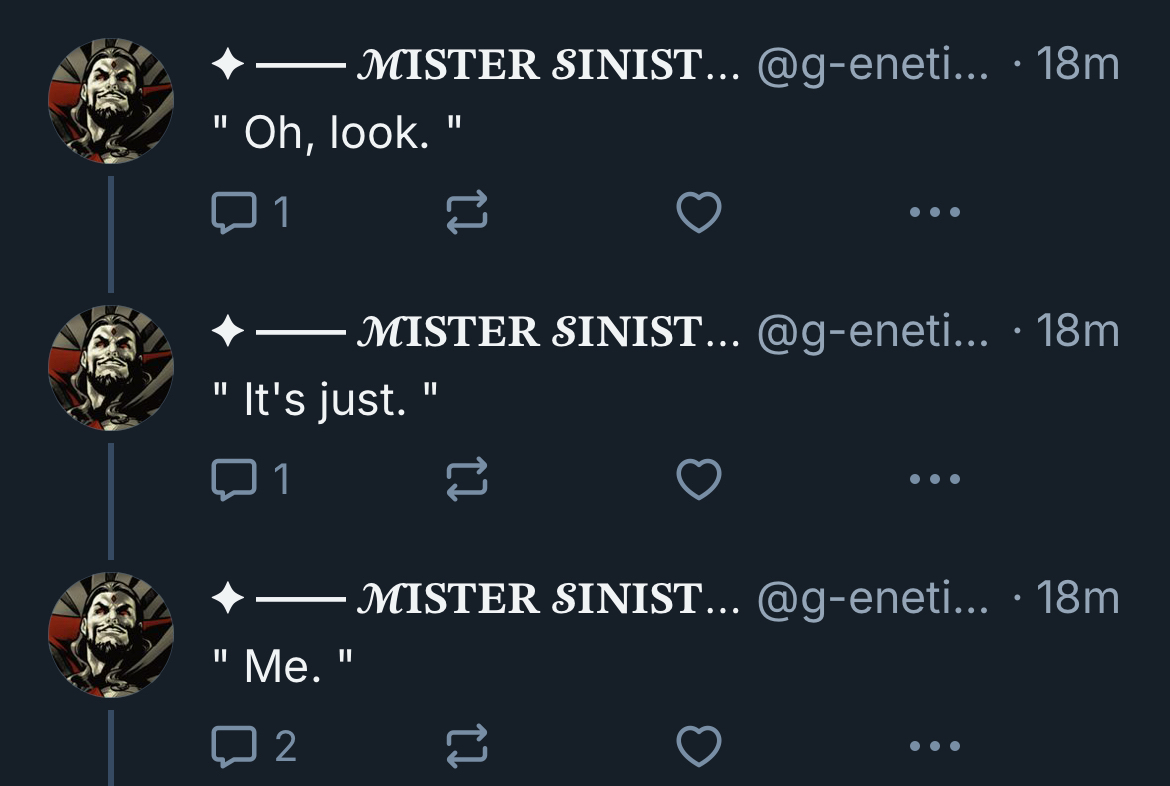The width and height of the screenshot is (1170, 786).
Task: Open avatar of the "Me." post
Action: pyautogui.click(x=110, y=635)
